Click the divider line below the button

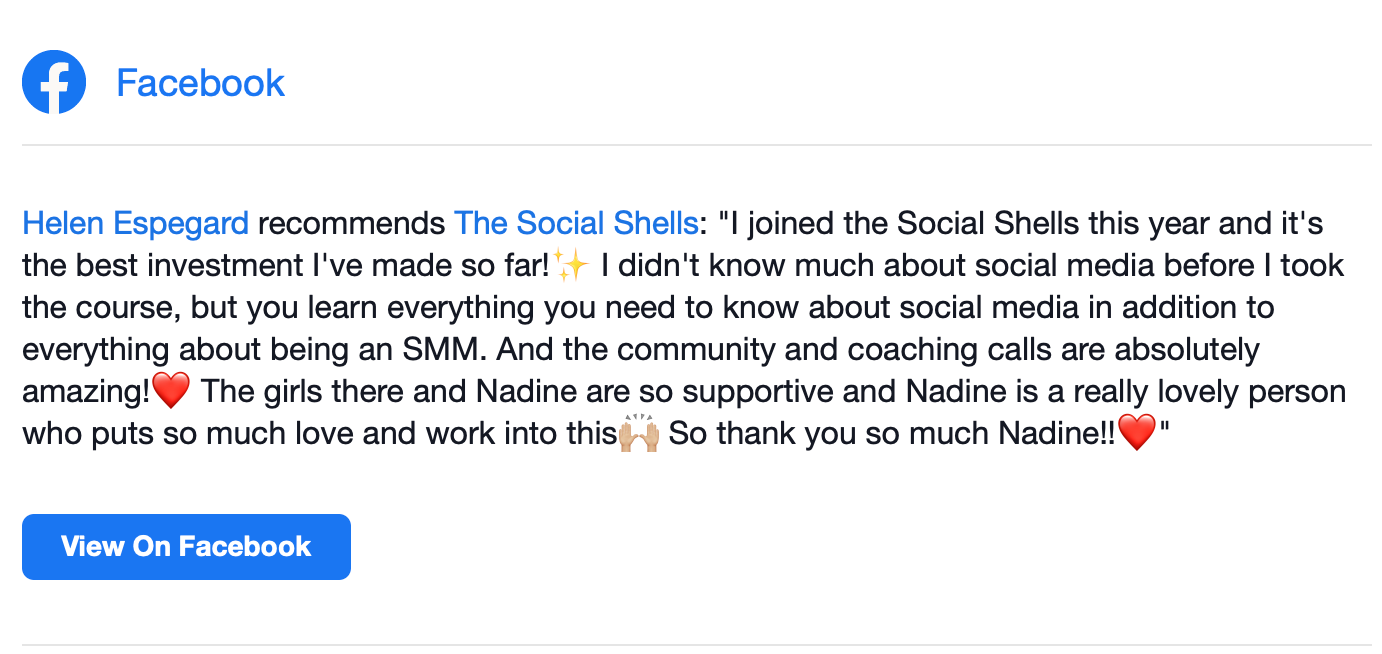pyautogui.click(x=696, y=645)
